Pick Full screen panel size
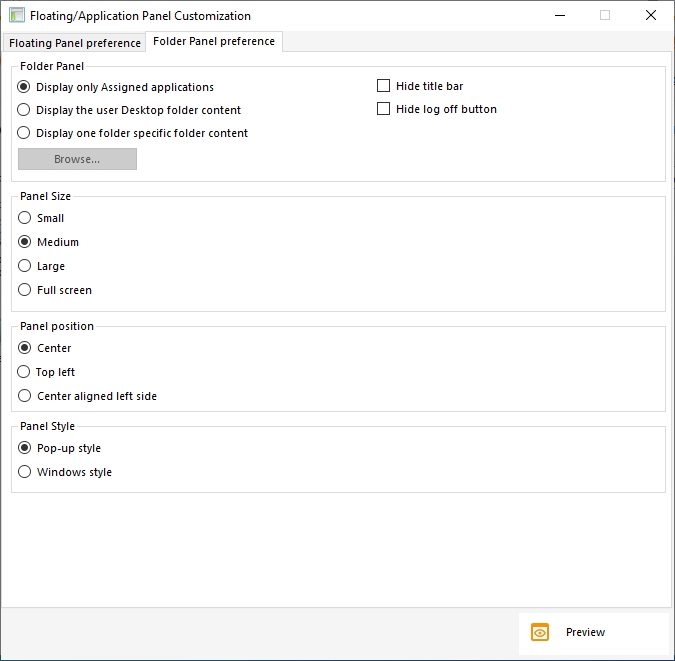 [25, 290]
